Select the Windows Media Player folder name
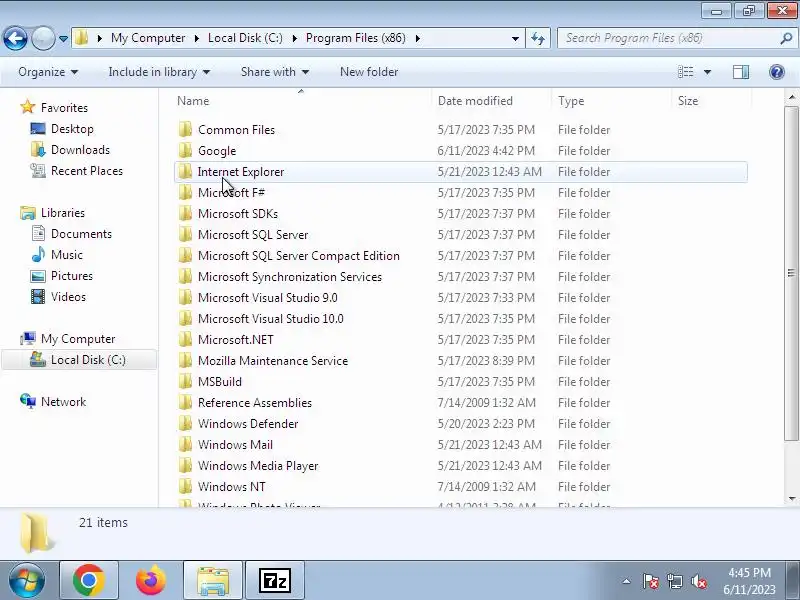The image size is (800, 600). [x=258, y=466]
